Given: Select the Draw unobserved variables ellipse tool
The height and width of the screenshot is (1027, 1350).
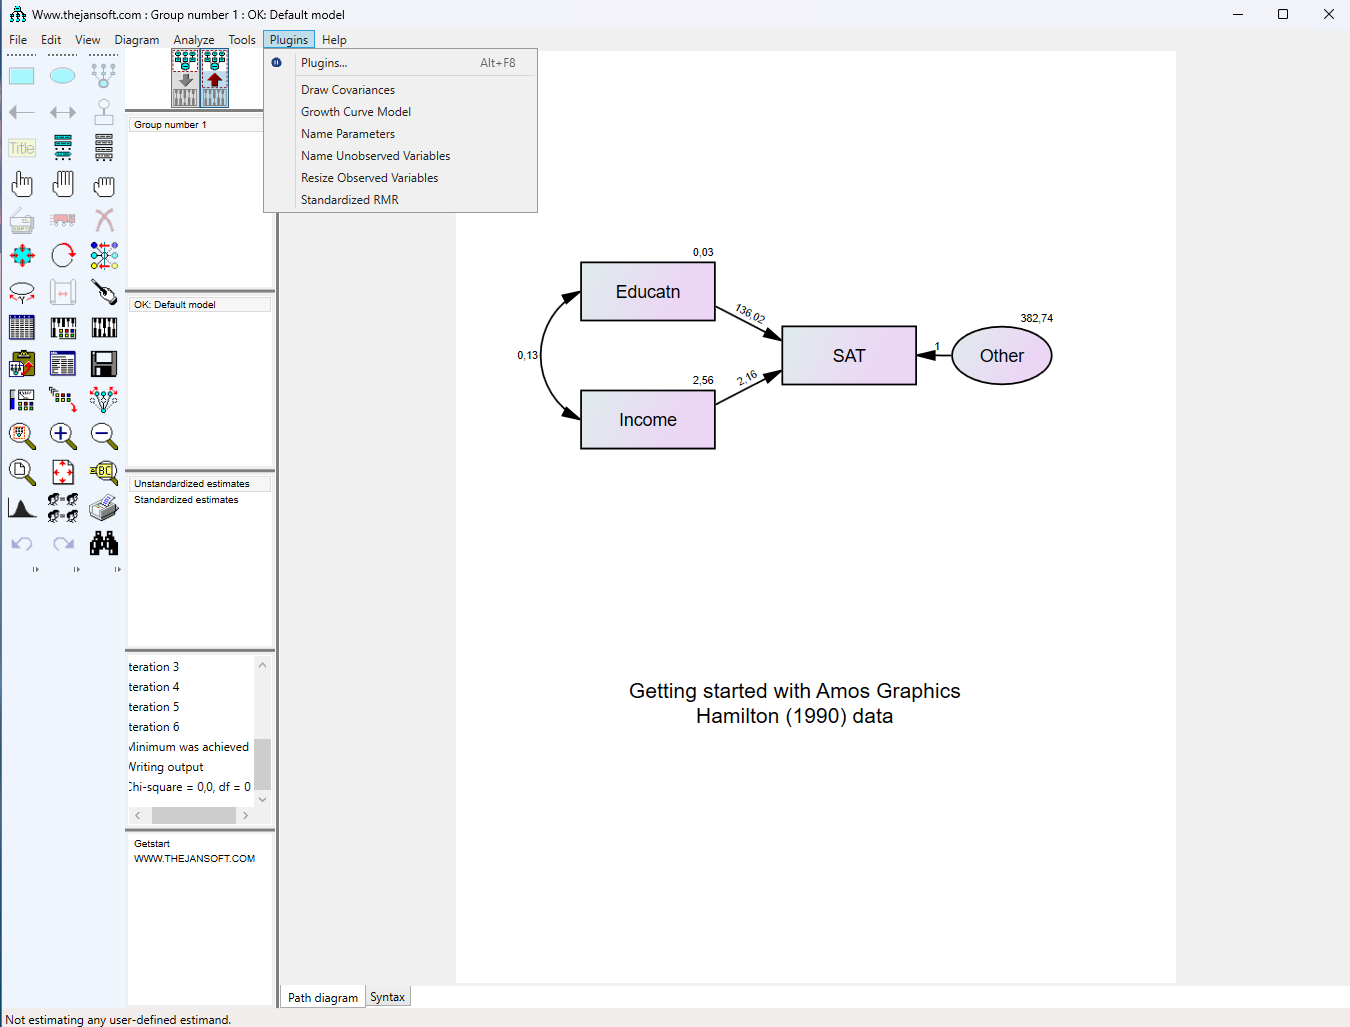Looking at the screenshot, I should tap(63, 76).
